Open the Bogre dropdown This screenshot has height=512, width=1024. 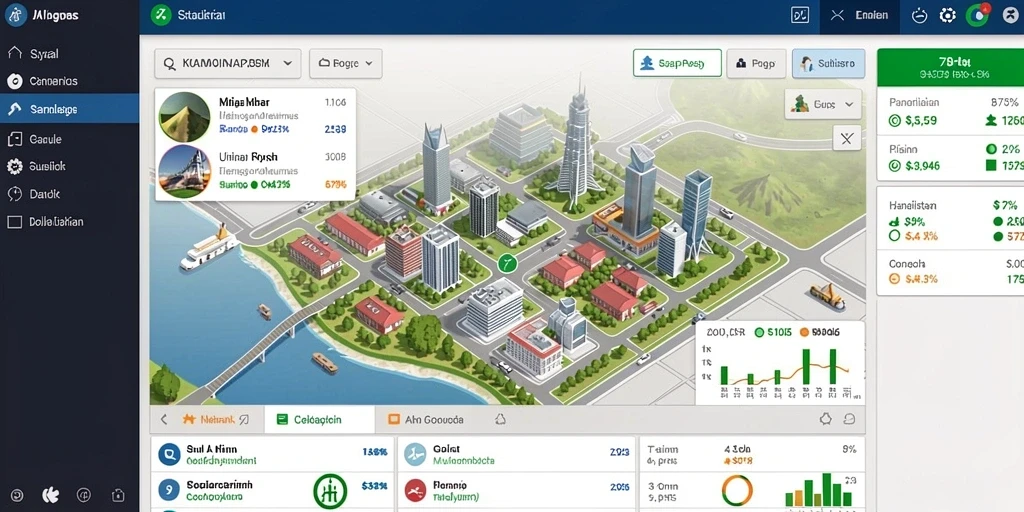click(x=345, y=64)
